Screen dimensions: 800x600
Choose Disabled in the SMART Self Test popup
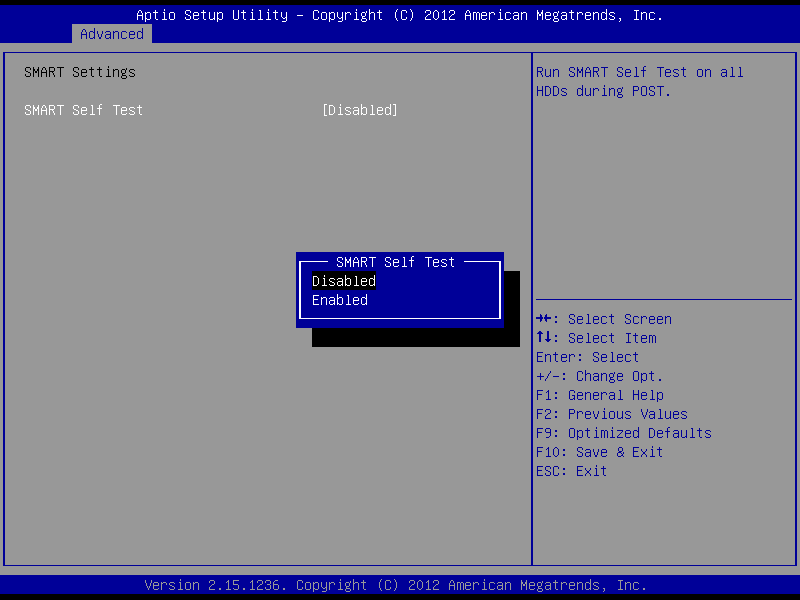(344, 281)
